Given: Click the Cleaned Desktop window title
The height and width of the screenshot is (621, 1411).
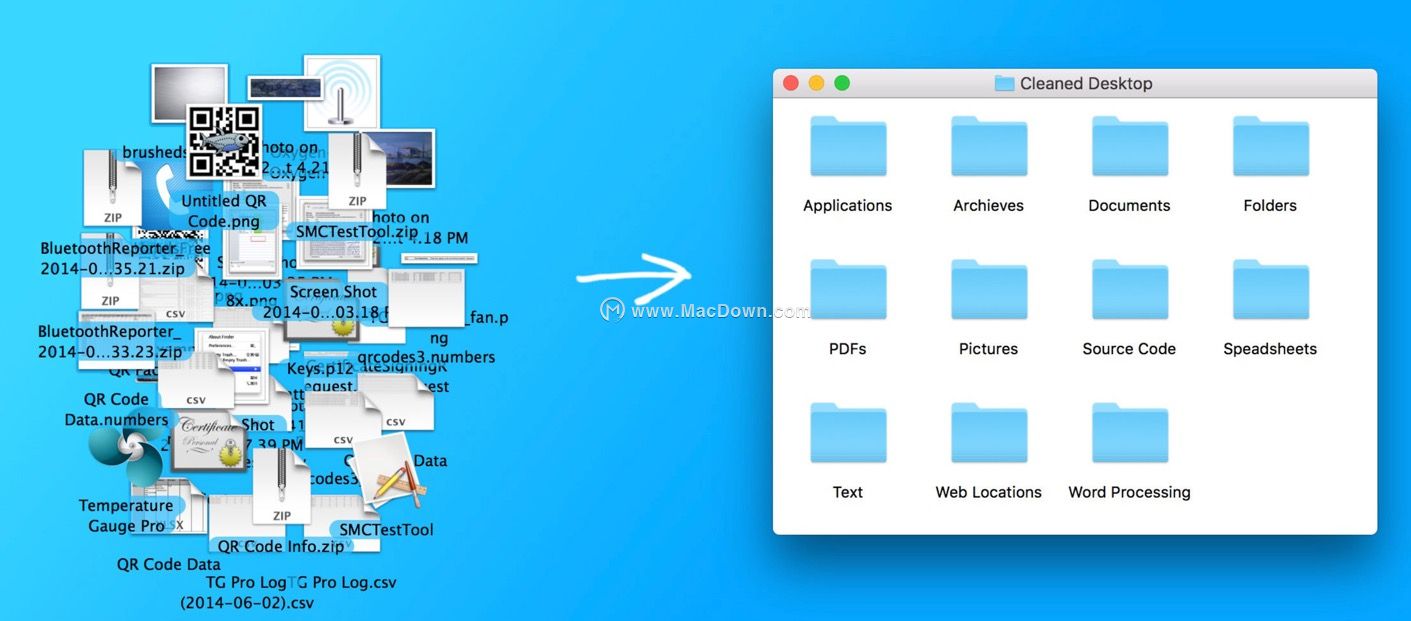Looking at the screenshot, I should coord(1085,84).
